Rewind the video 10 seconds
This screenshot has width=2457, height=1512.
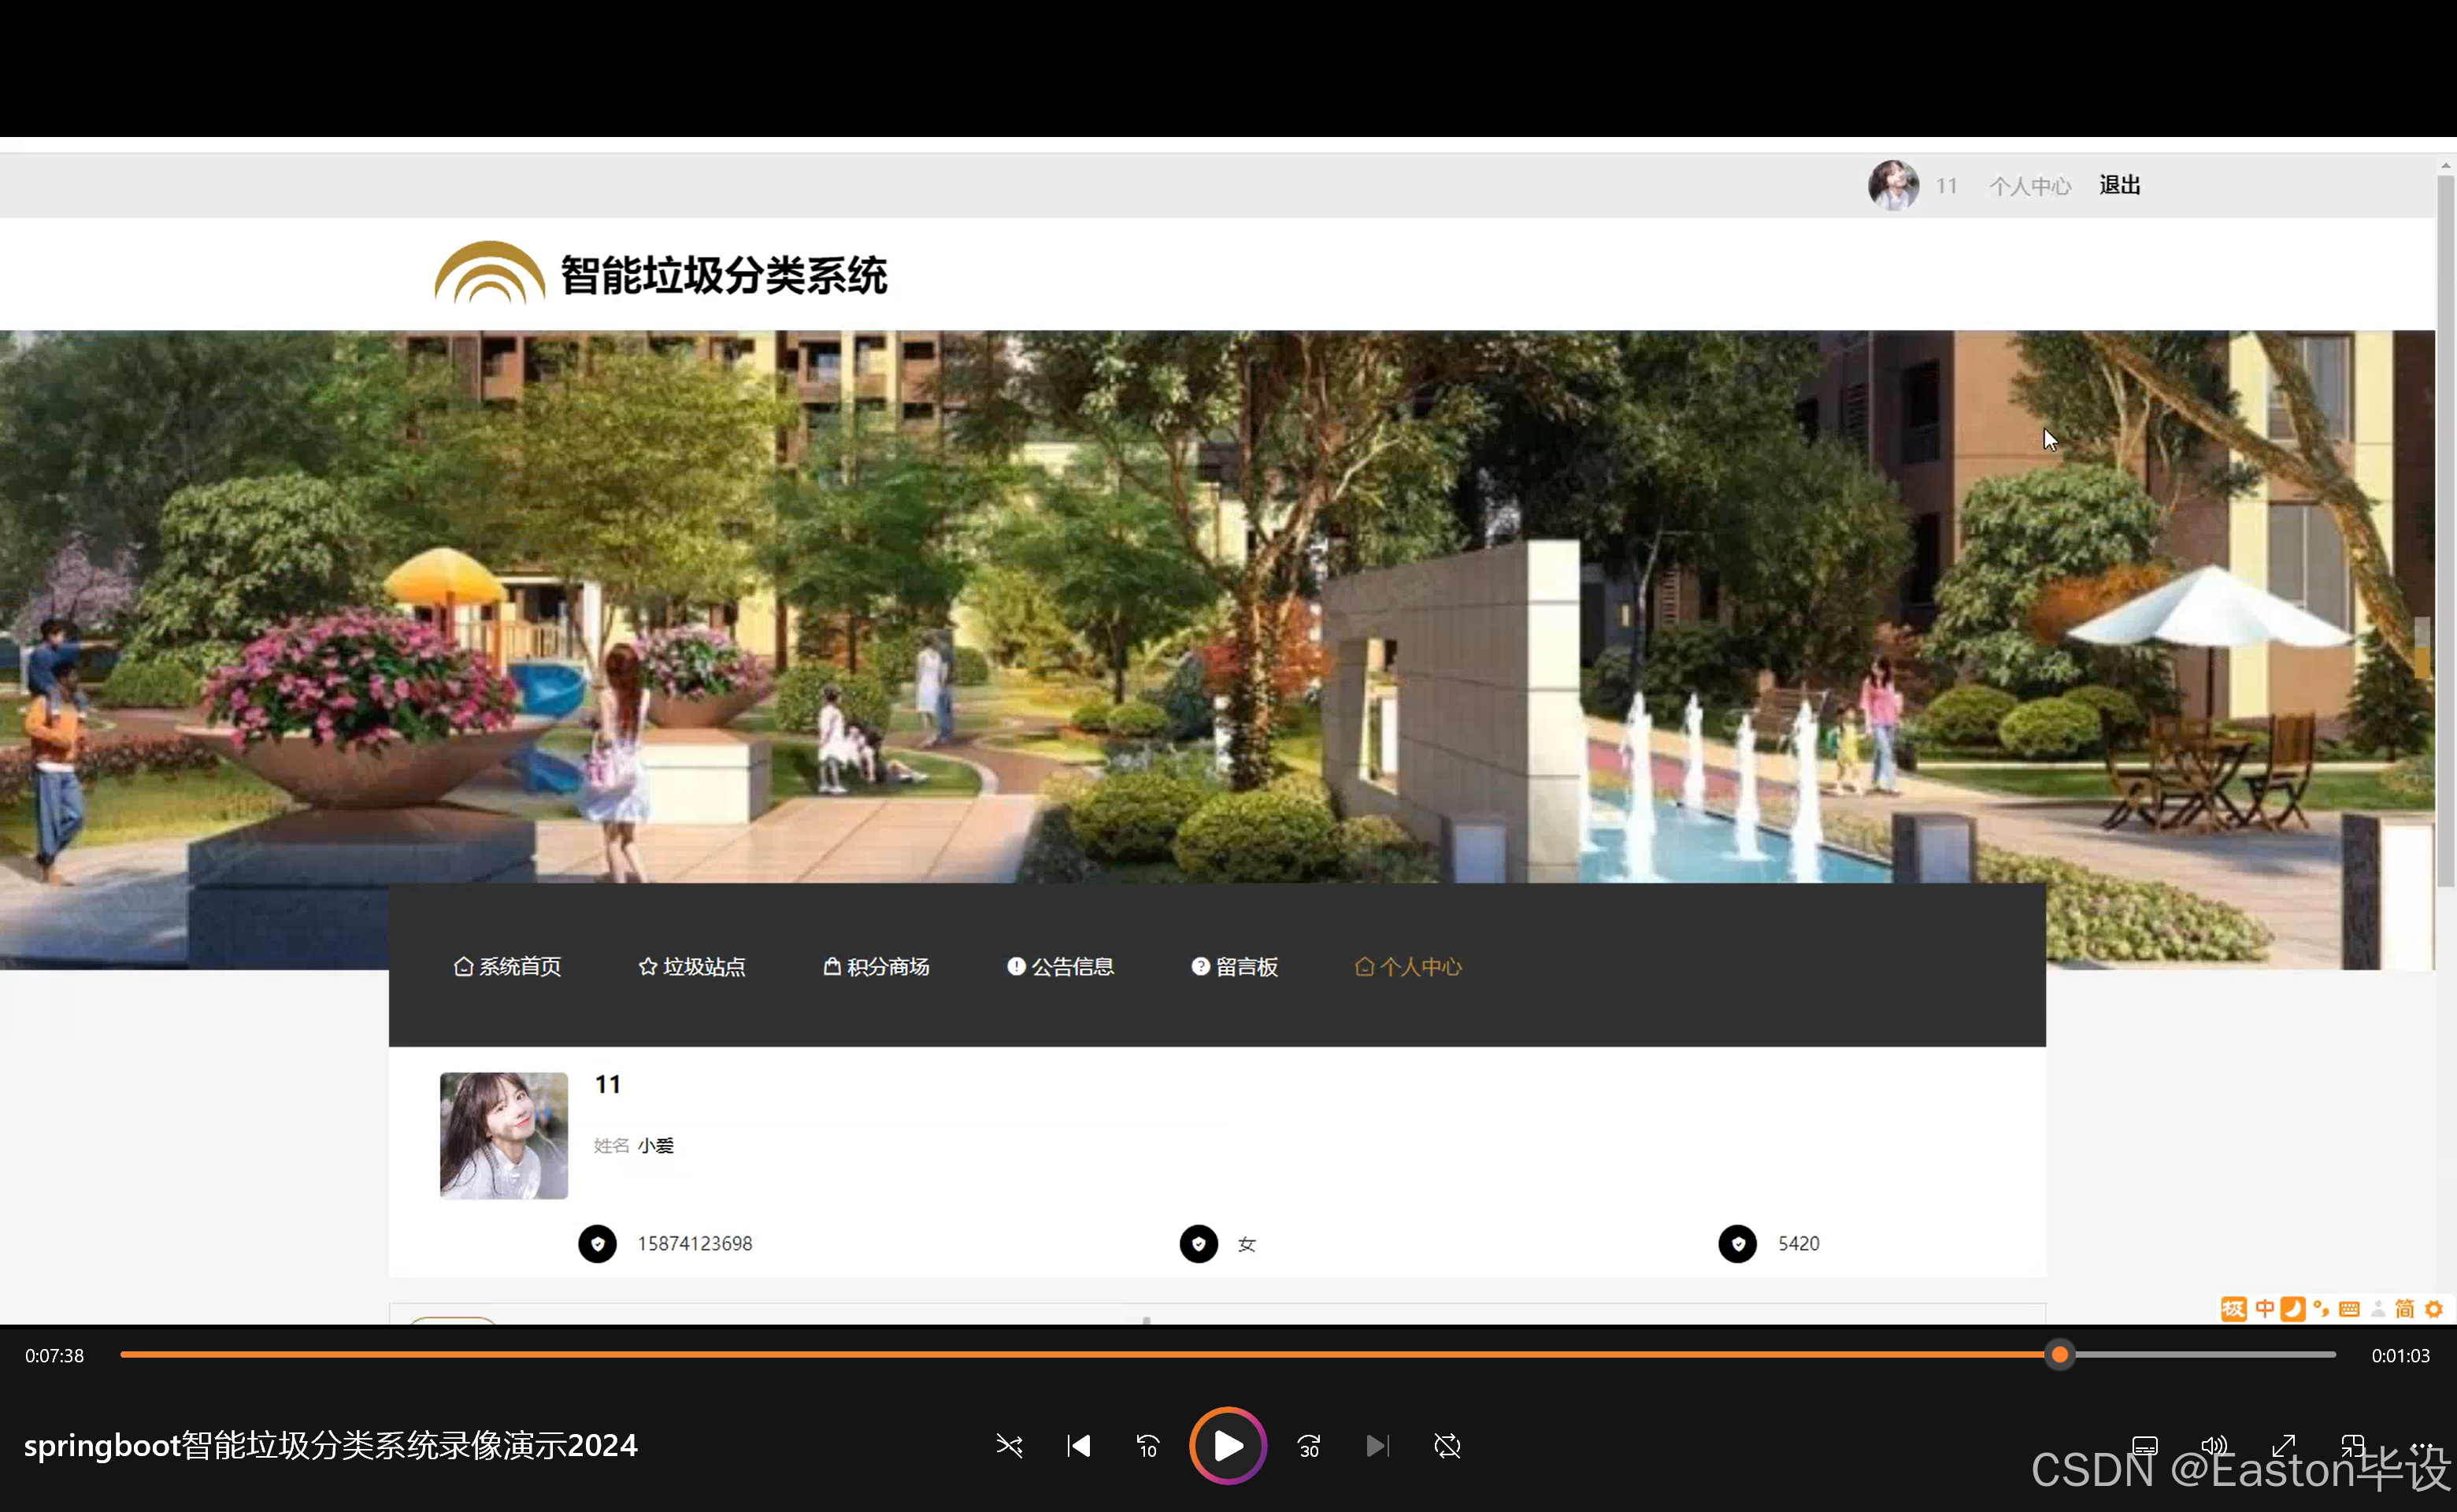[x=1147, y=1446]
